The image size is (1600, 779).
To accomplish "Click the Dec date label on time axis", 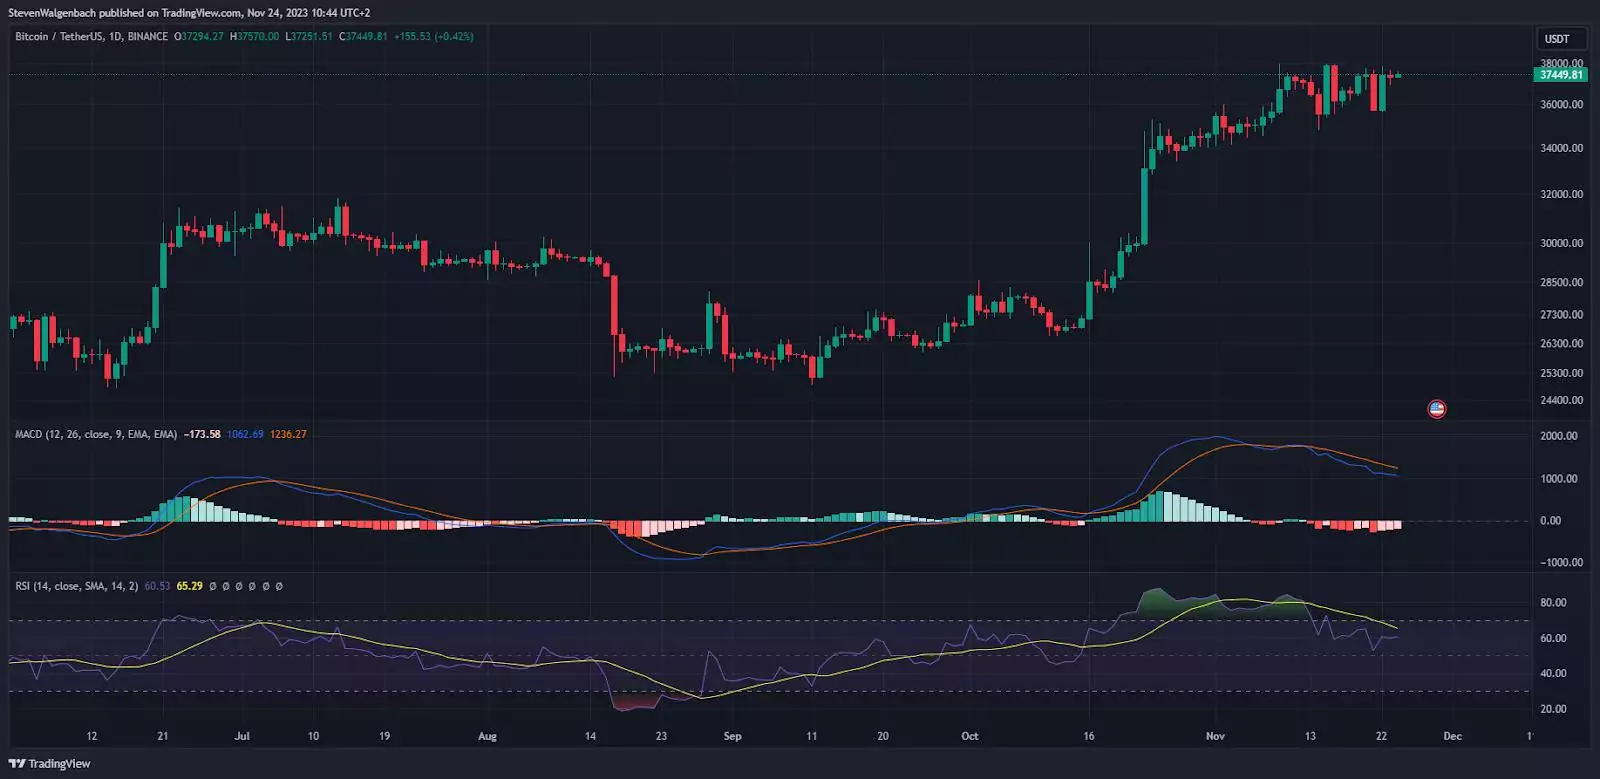I will [1452, 736].
